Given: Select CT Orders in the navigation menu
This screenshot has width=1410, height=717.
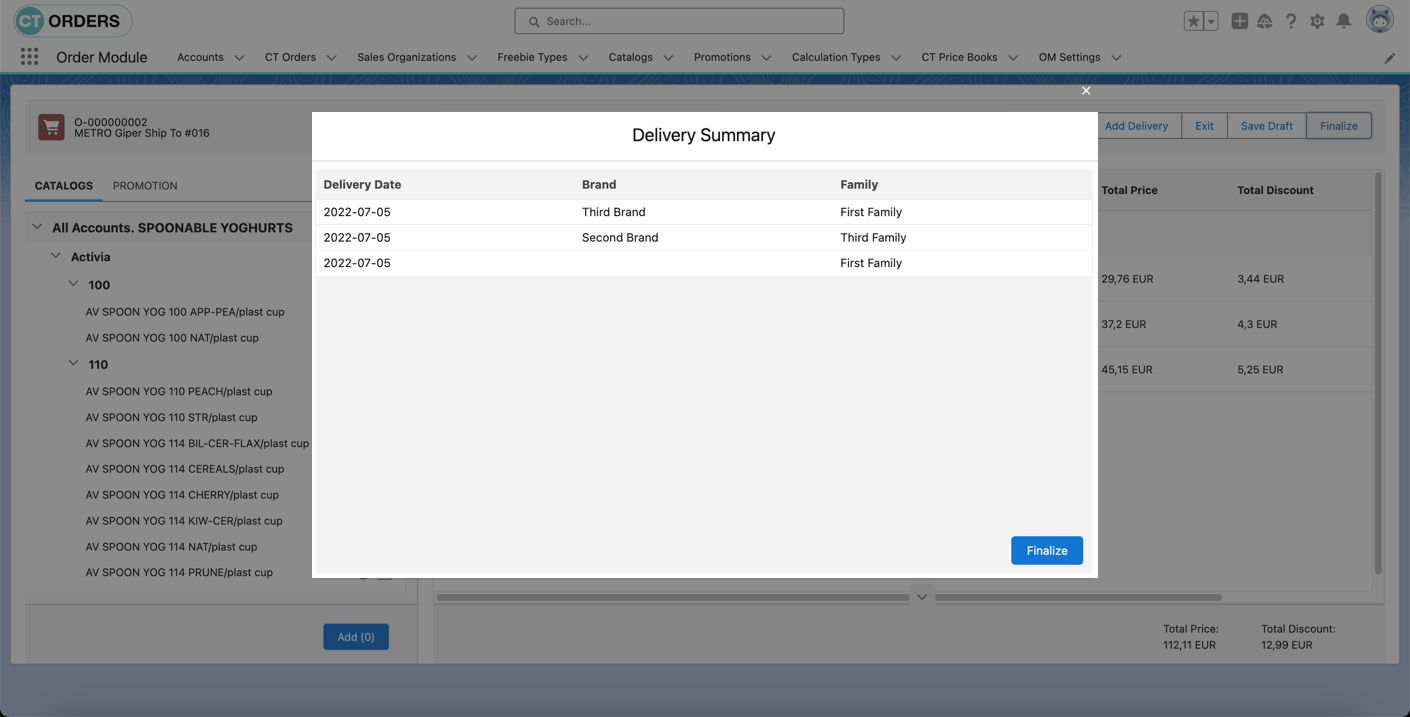Looking at the screenshot, I should coord(290,57).
